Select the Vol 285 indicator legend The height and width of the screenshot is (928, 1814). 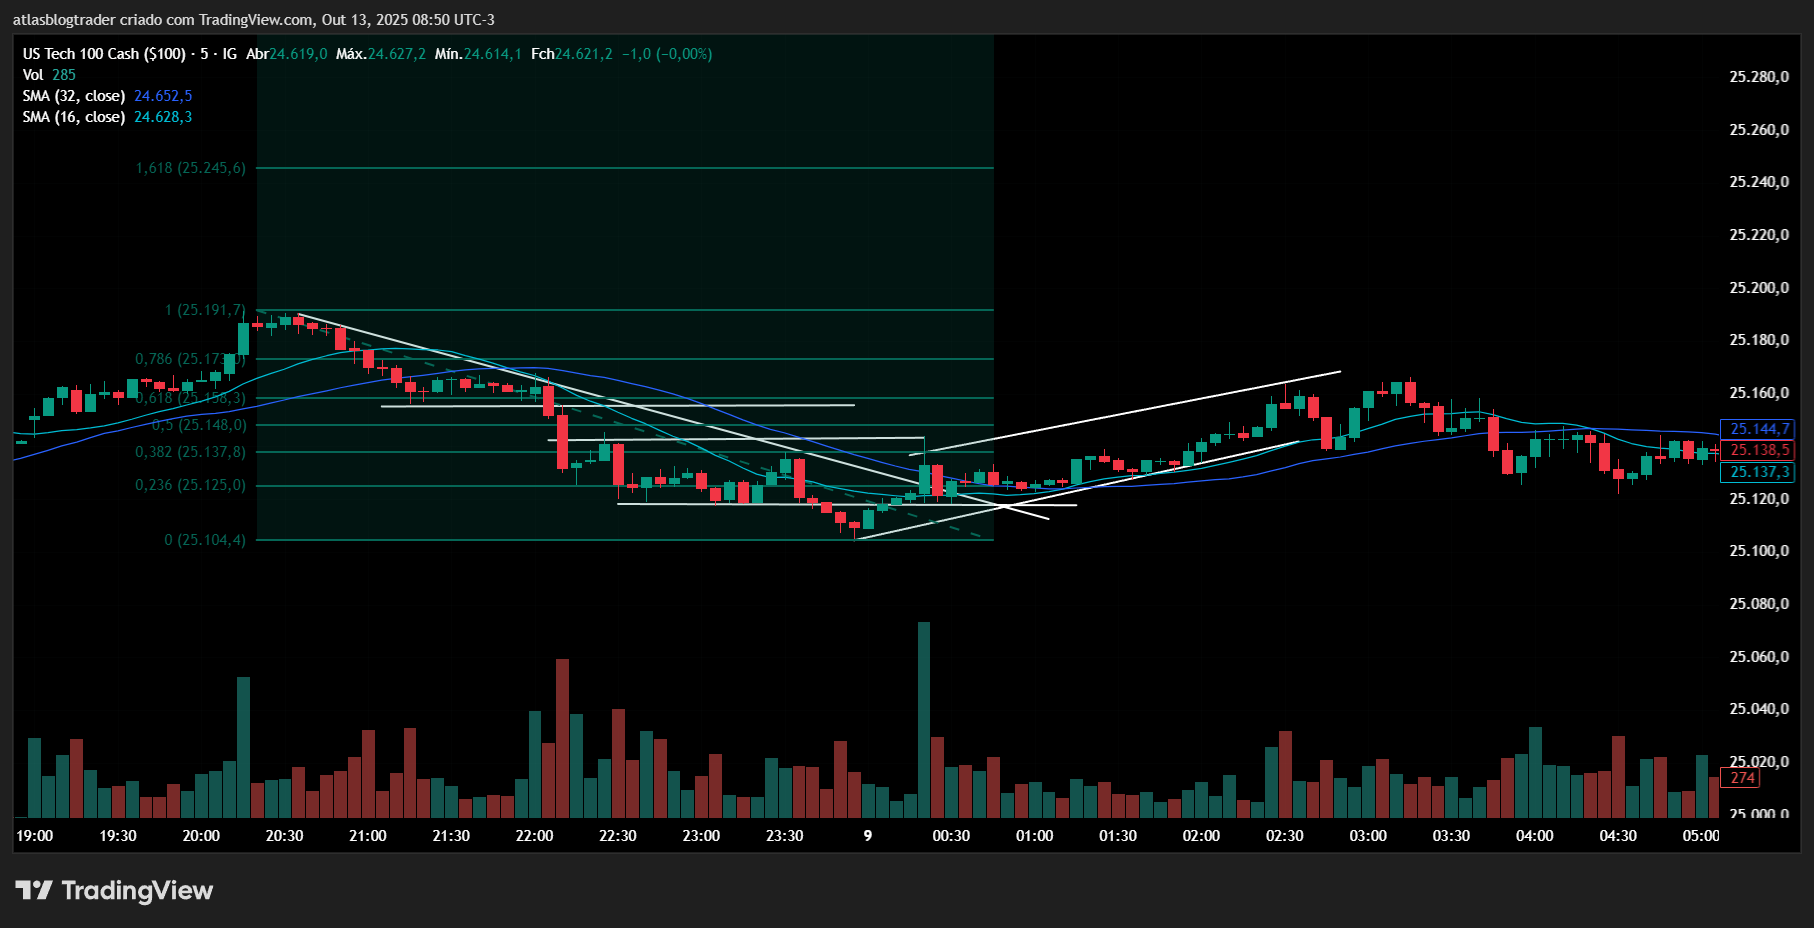(x=49, y=75)
